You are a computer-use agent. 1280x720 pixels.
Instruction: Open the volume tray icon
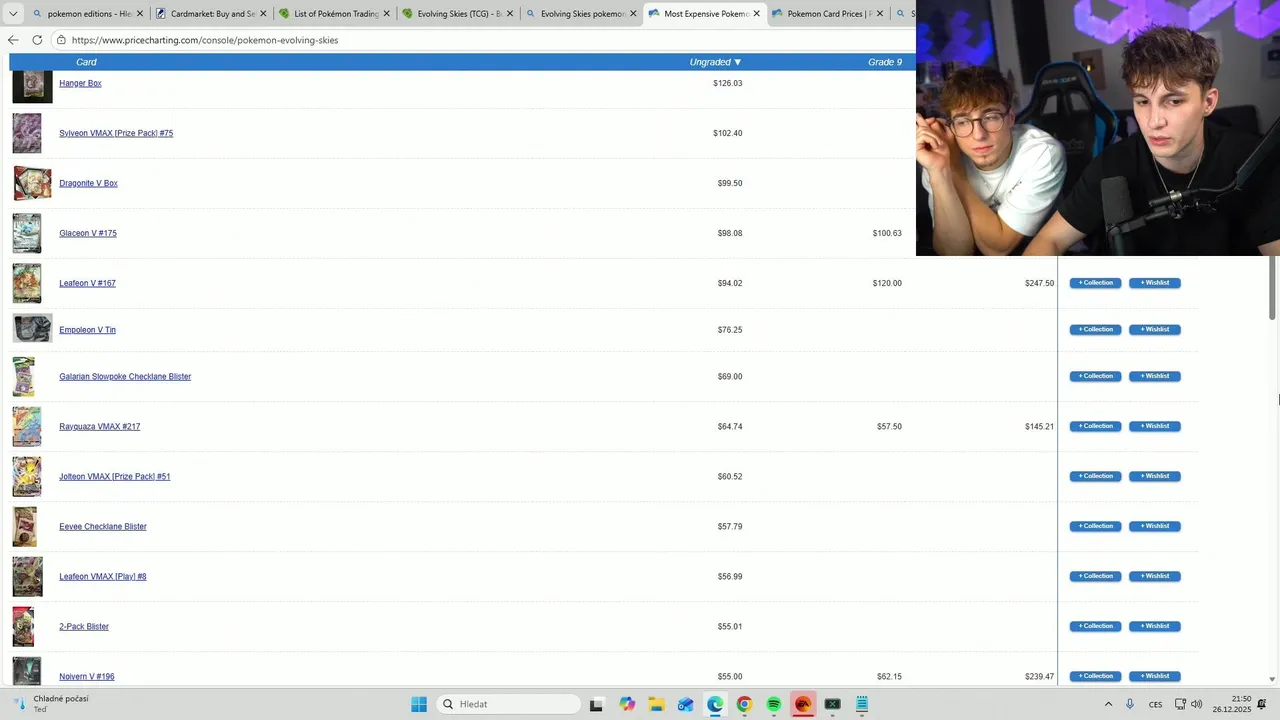click(1197, 704)
